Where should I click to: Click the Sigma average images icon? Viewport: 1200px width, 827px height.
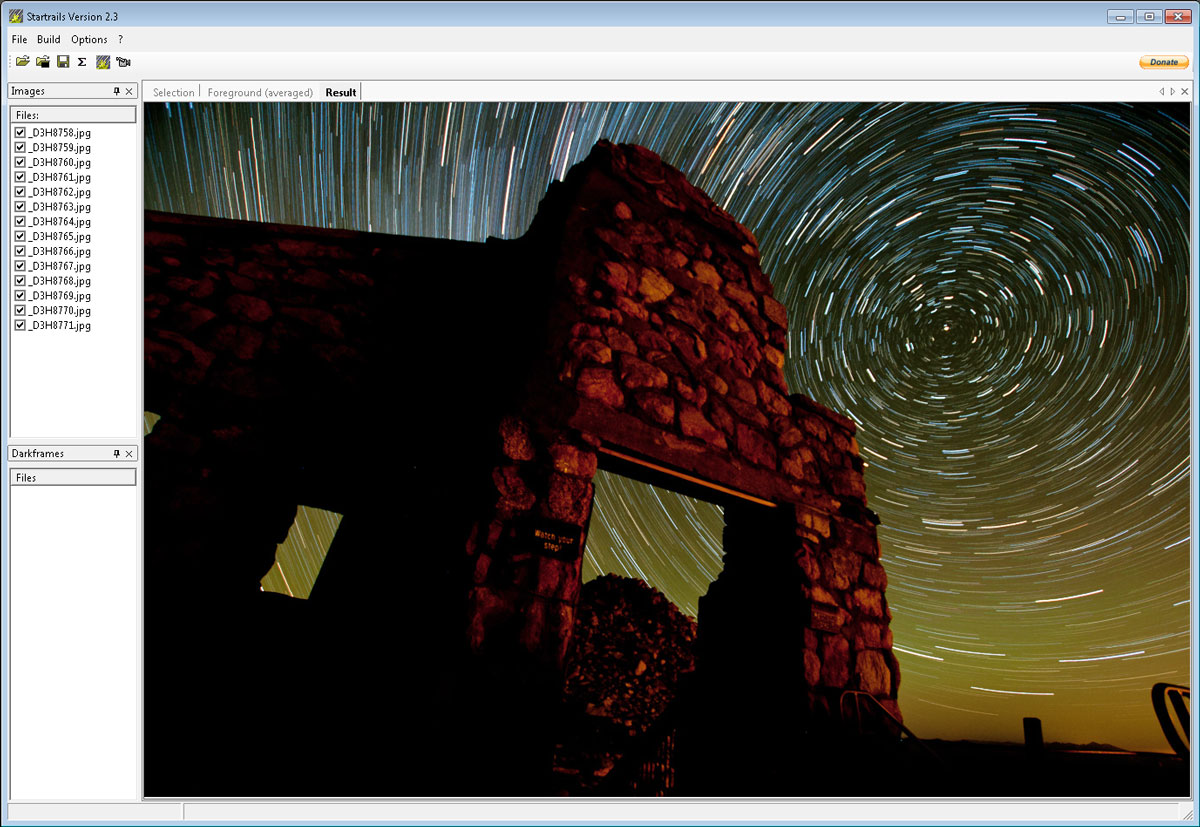click(82, 62)
